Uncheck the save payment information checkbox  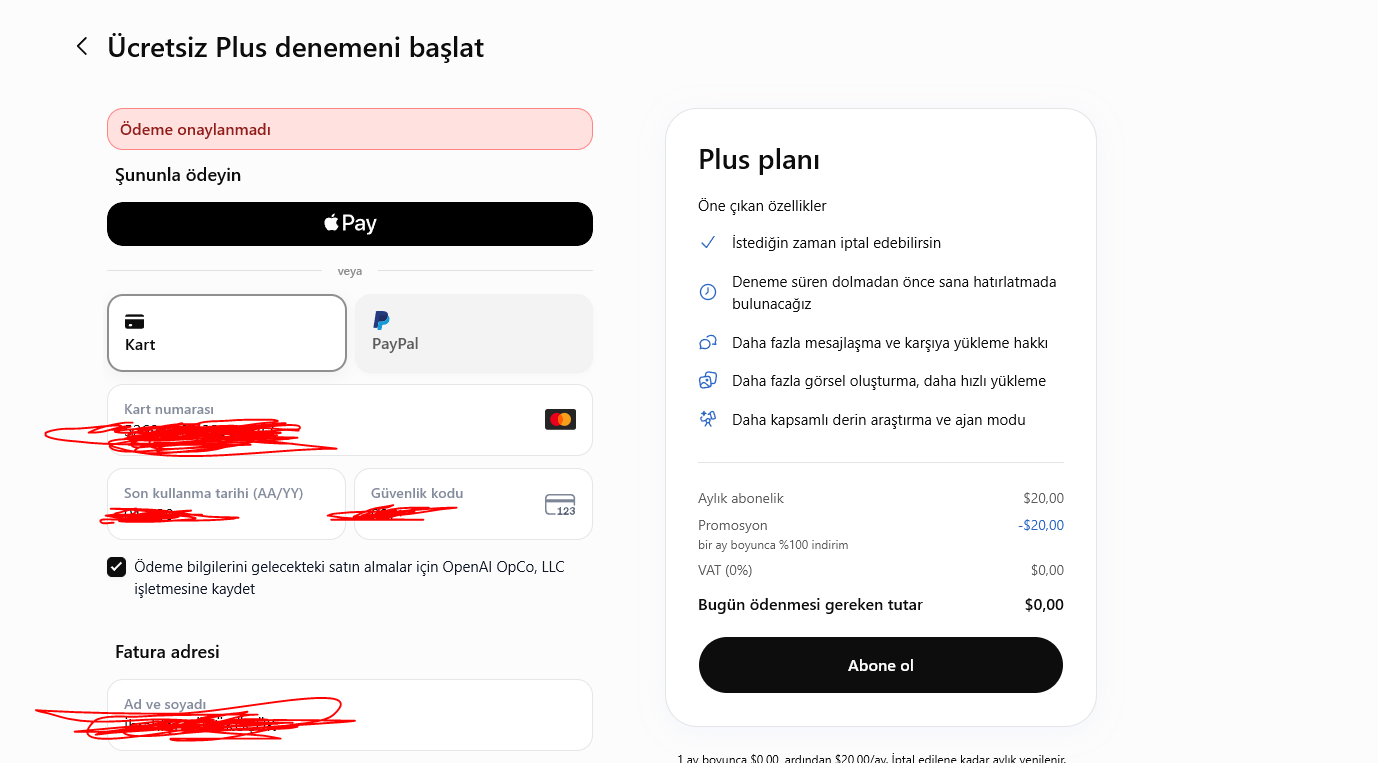(117, 567)
